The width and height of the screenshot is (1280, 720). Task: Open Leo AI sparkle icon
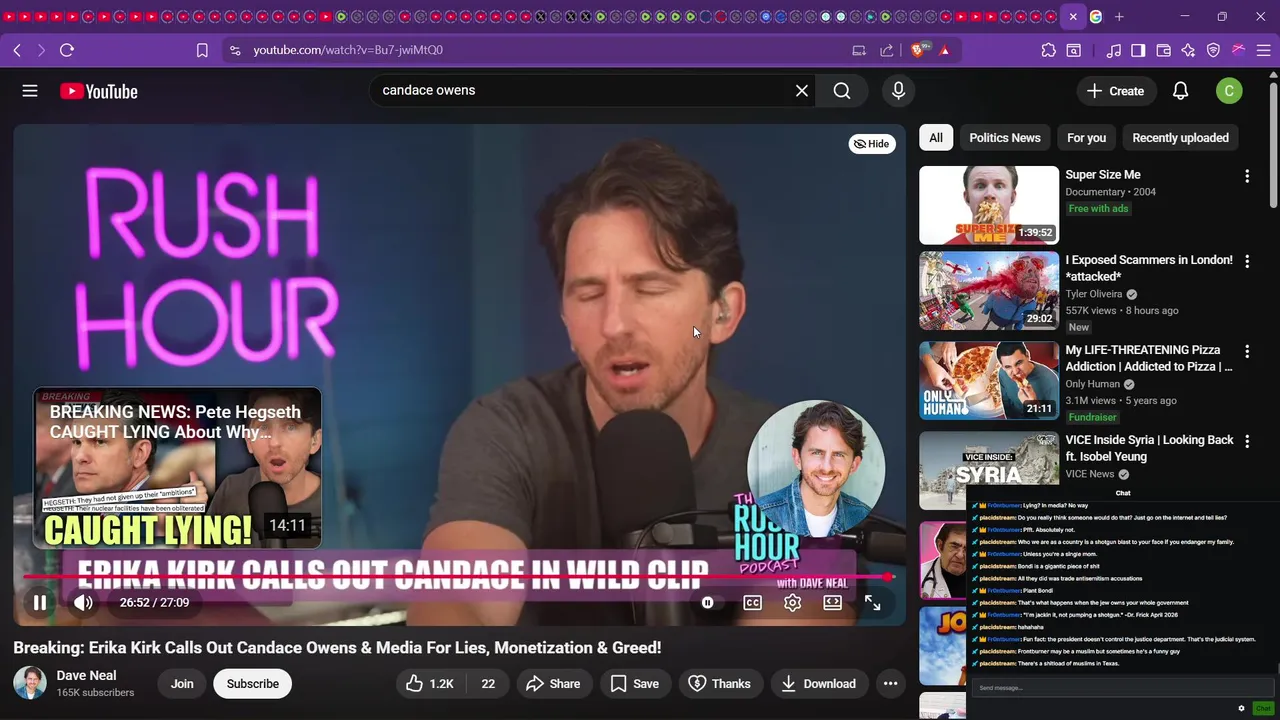coord(1188,50)
